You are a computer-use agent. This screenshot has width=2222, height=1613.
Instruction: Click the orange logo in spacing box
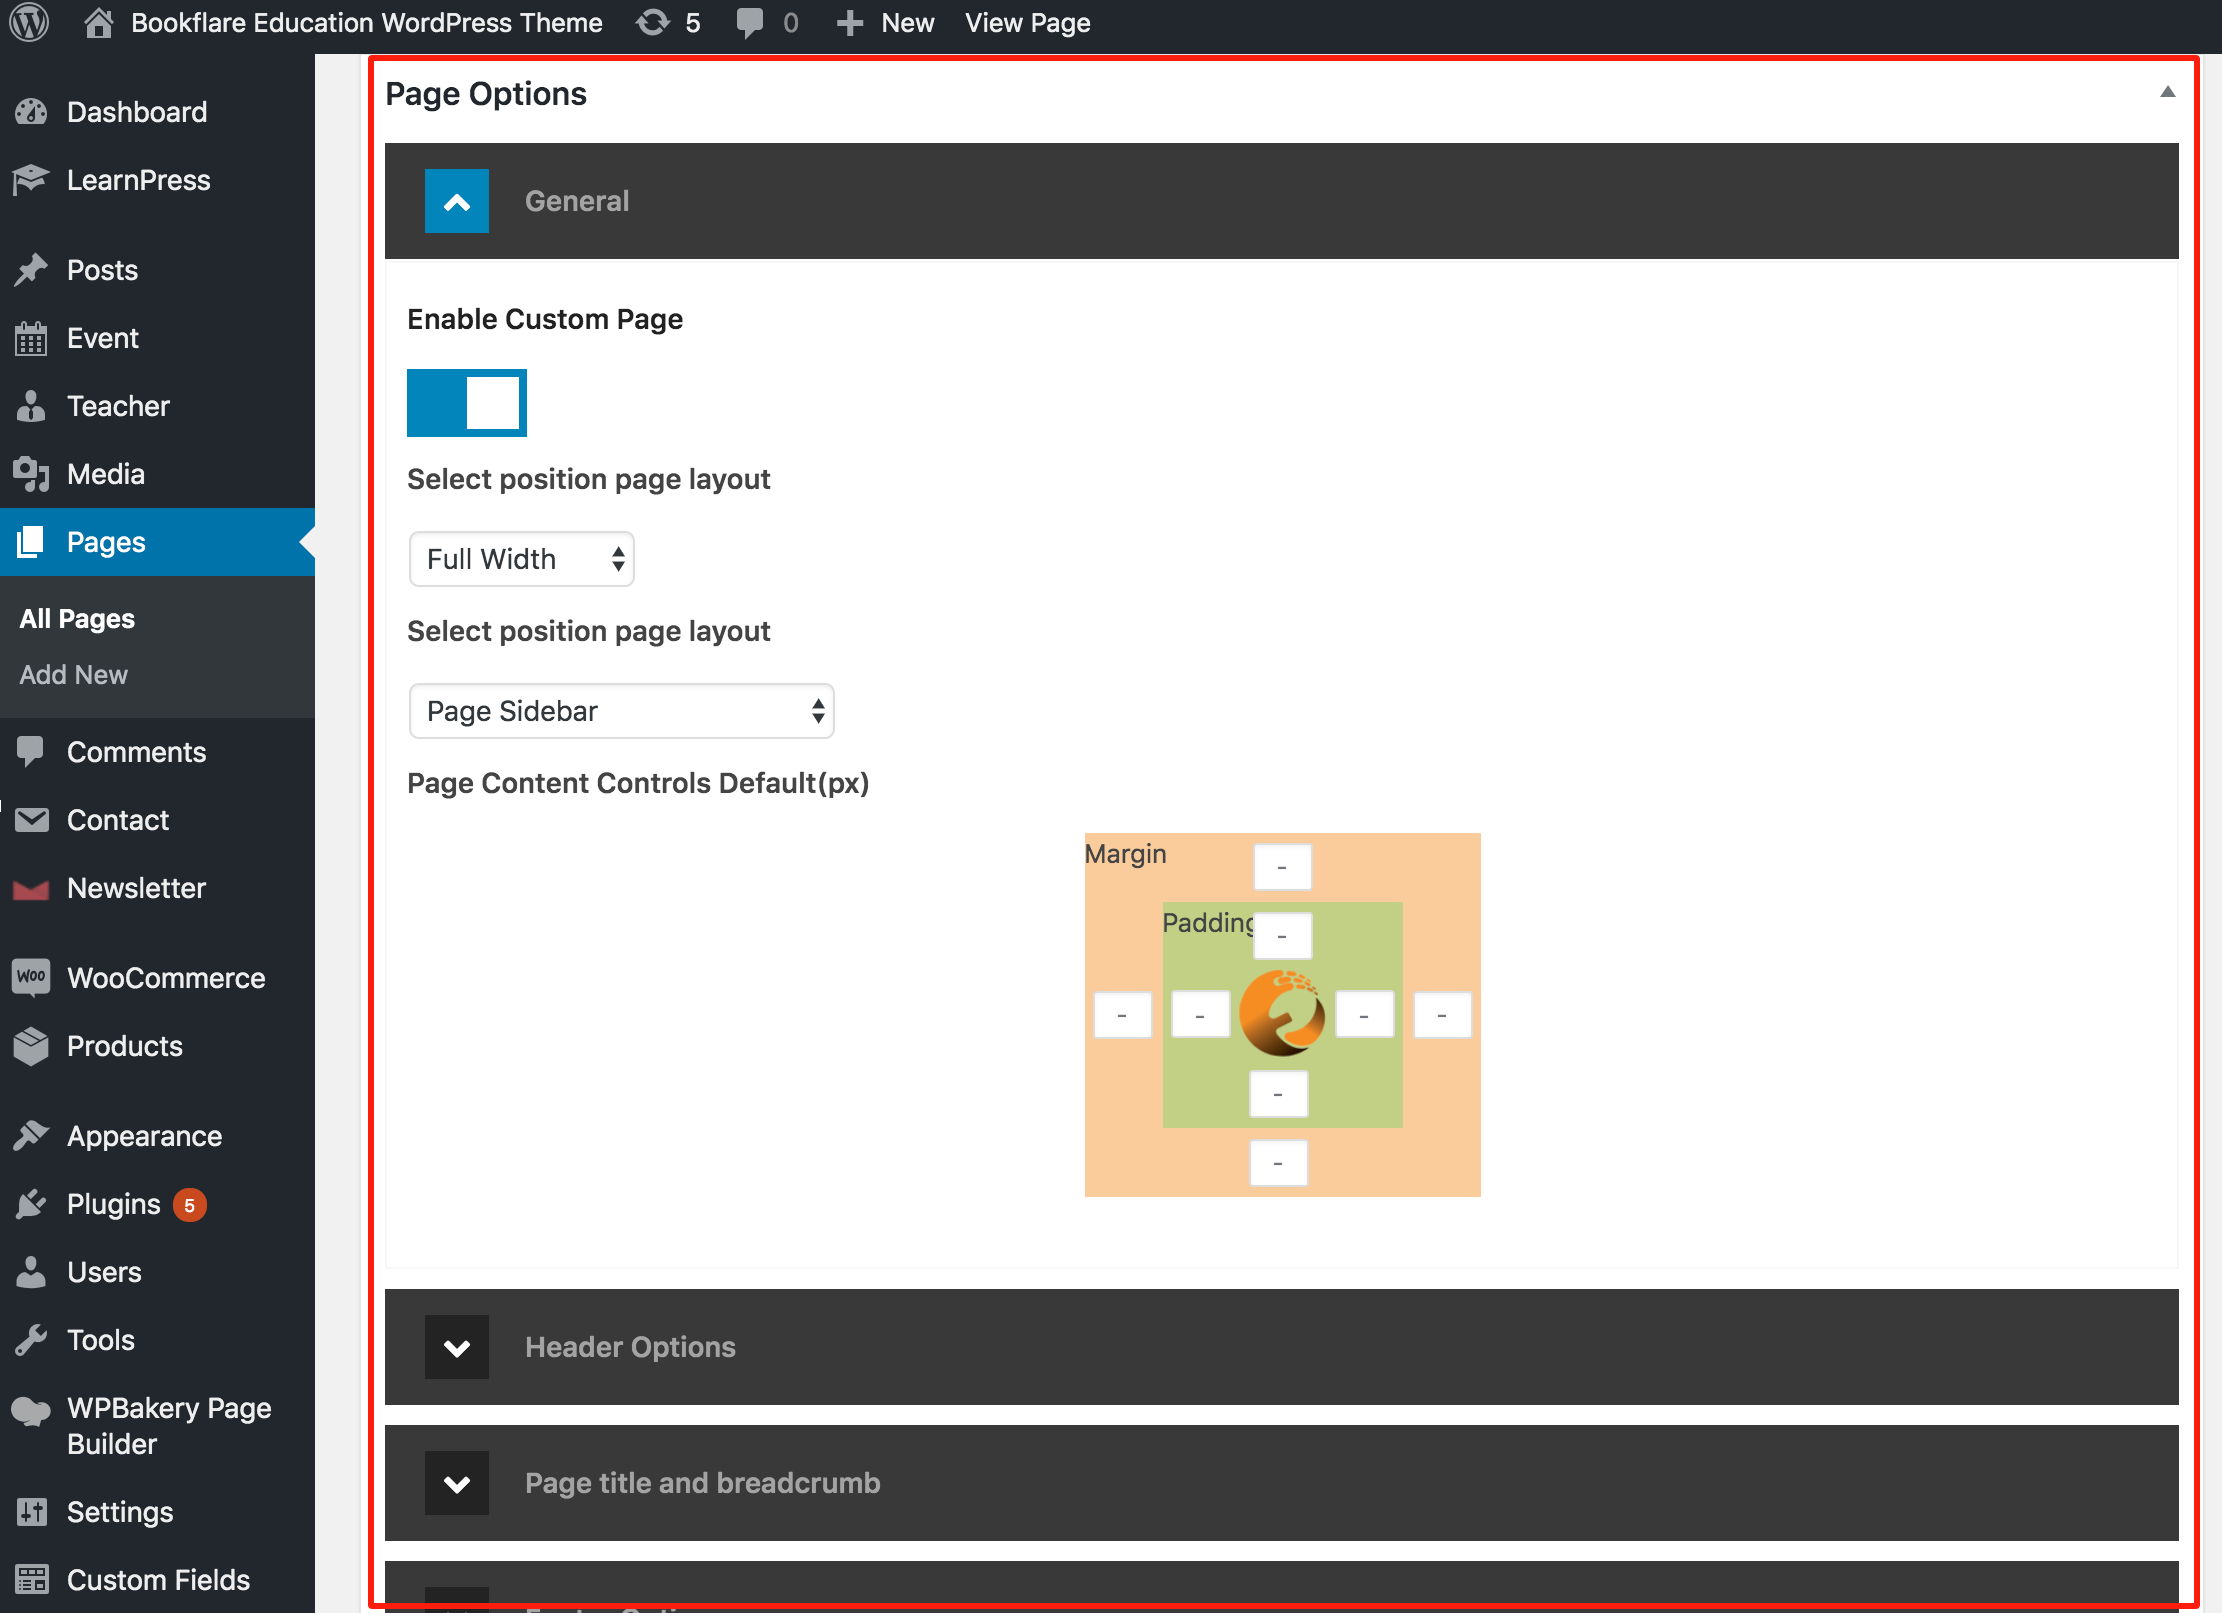[1282, 1013]
